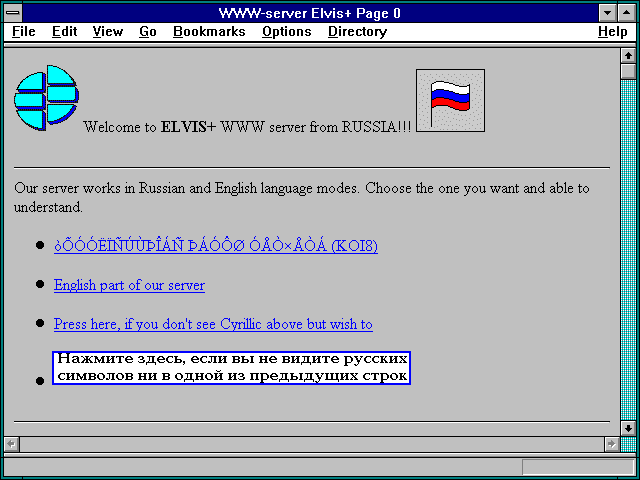Click the Russian flag image
The height and width of the screenshot is (480, 640).
pos(451,100)
